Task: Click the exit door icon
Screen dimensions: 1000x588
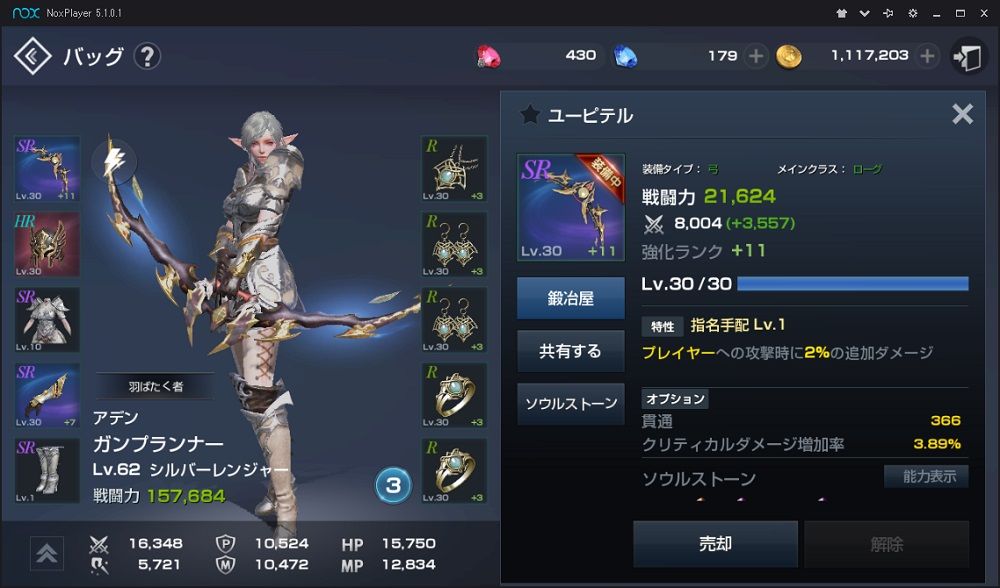Action: (968, 57)
